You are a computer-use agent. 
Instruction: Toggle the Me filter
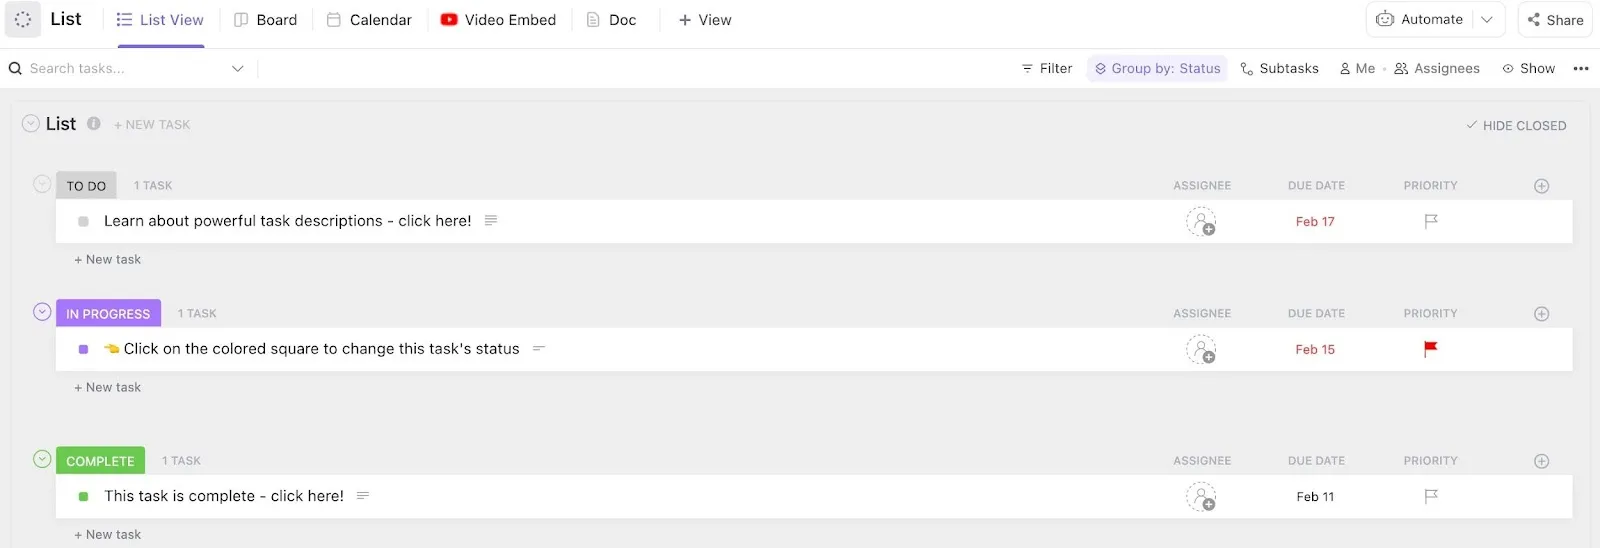coord(1357,68)
